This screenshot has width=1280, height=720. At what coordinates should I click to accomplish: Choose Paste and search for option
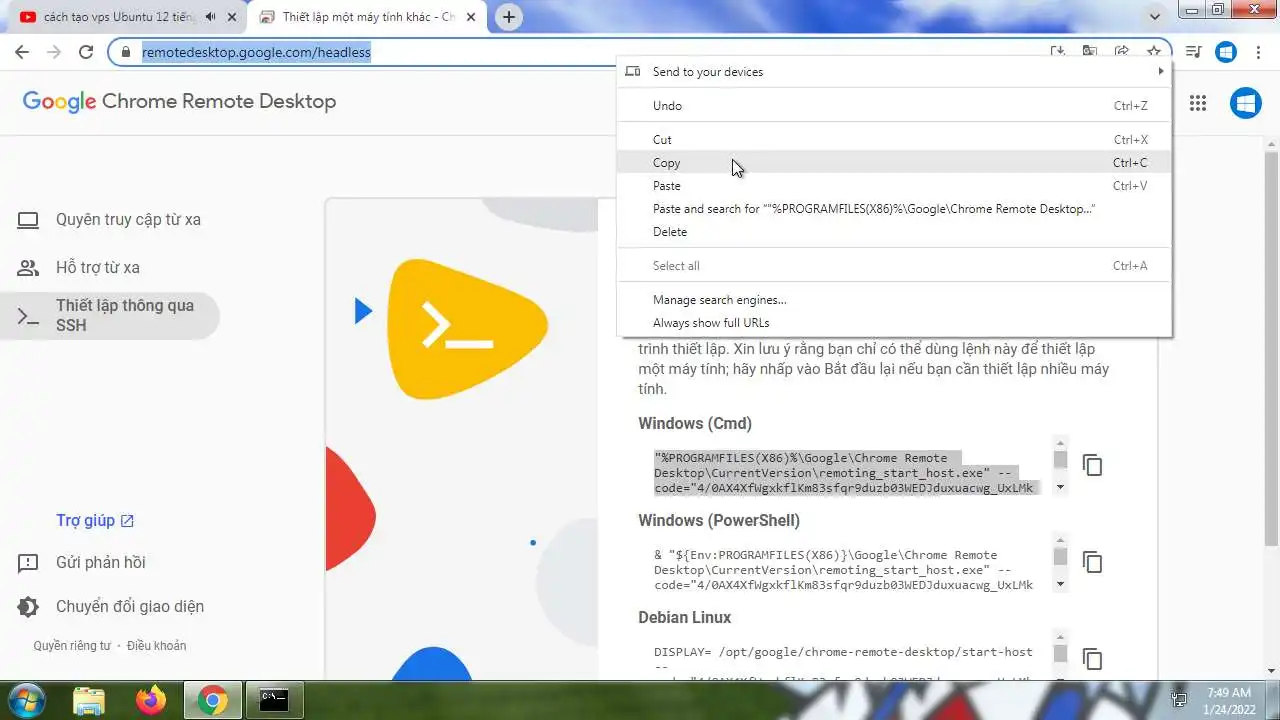point(894,209)
